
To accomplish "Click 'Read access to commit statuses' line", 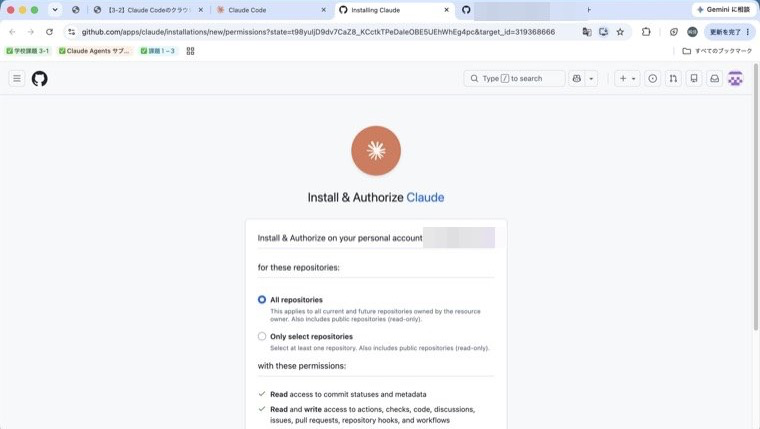I will [x=348, y=395].
